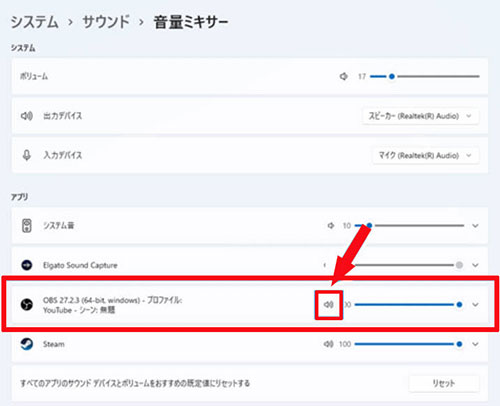The width and height of the screenshot is (500, 406).
Task: Click the Elgato Sound Capture label
Action: coord(80,265)
